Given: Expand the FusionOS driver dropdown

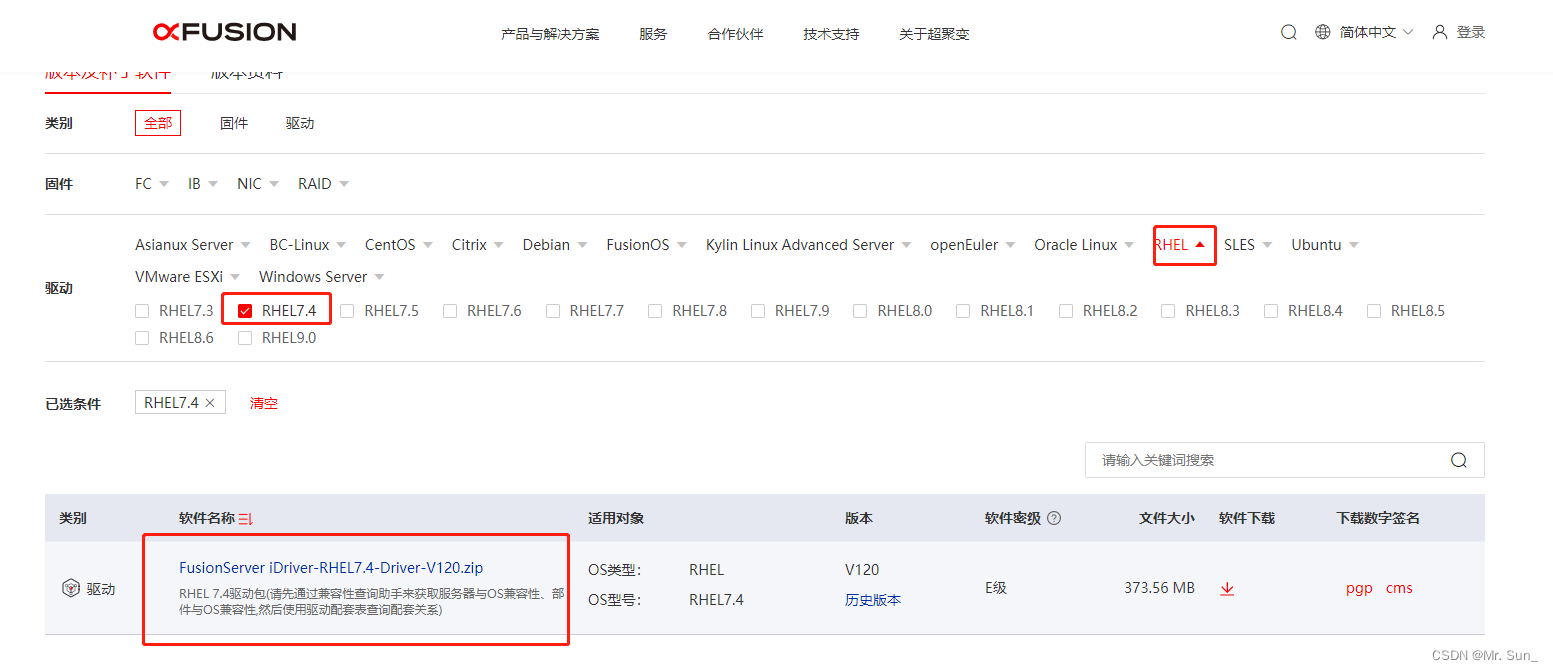Looking at the screenshot, I should point(647,245).
